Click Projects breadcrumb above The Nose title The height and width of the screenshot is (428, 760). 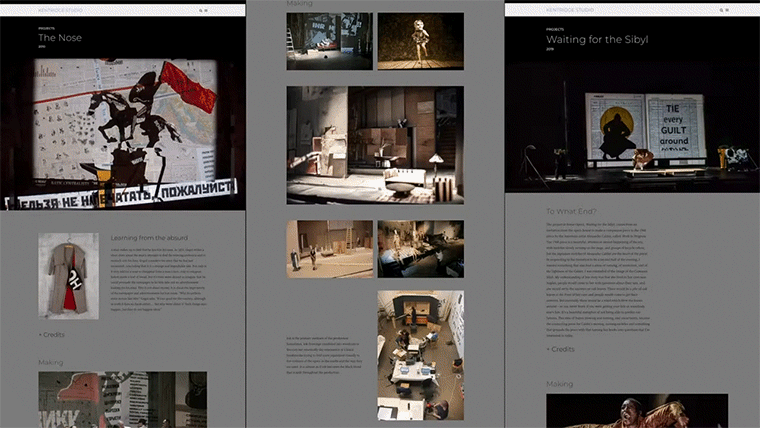pos(48,29)
